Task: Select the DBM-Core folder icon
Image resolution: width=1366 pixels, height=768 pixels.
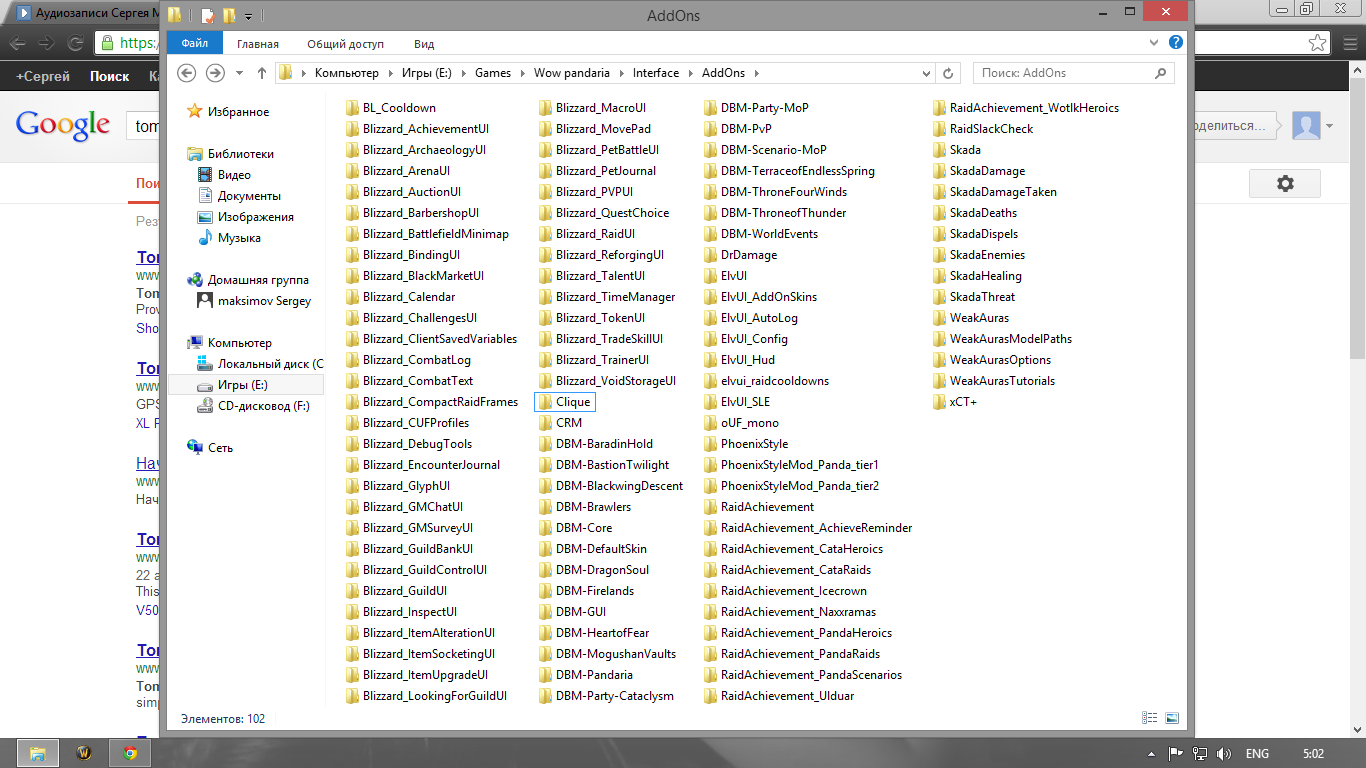Action: 545,528
